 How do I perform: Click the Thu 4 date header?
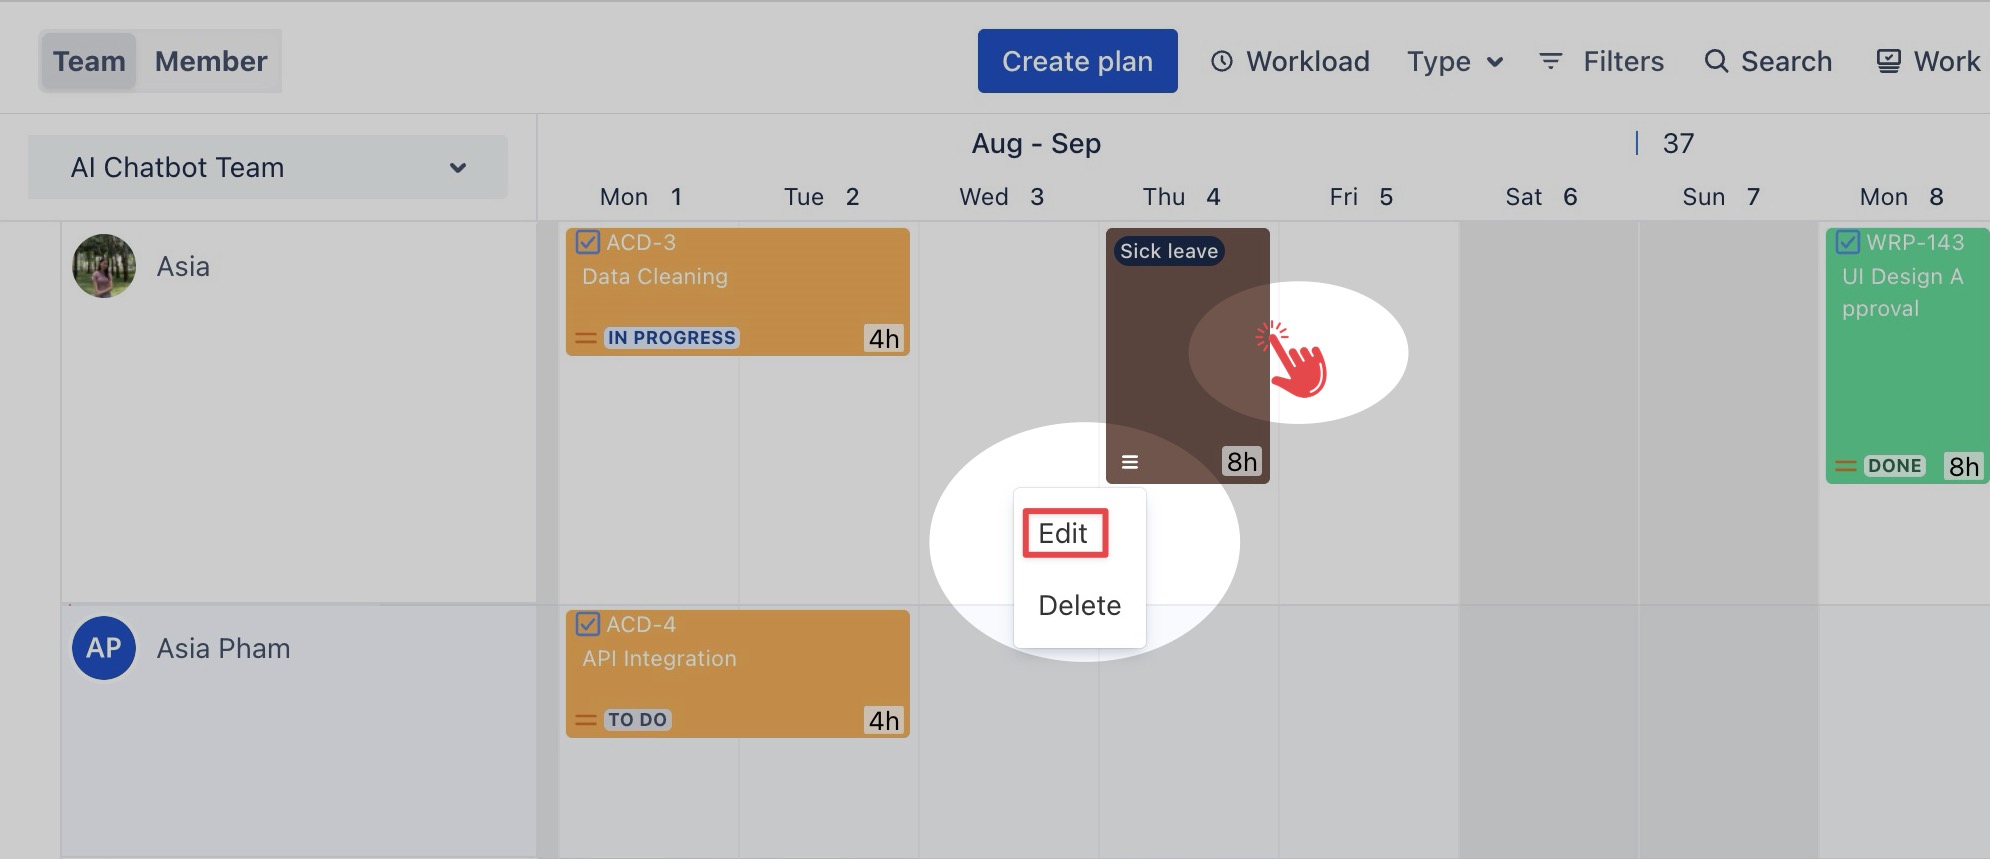click(x=1181, y=197)
